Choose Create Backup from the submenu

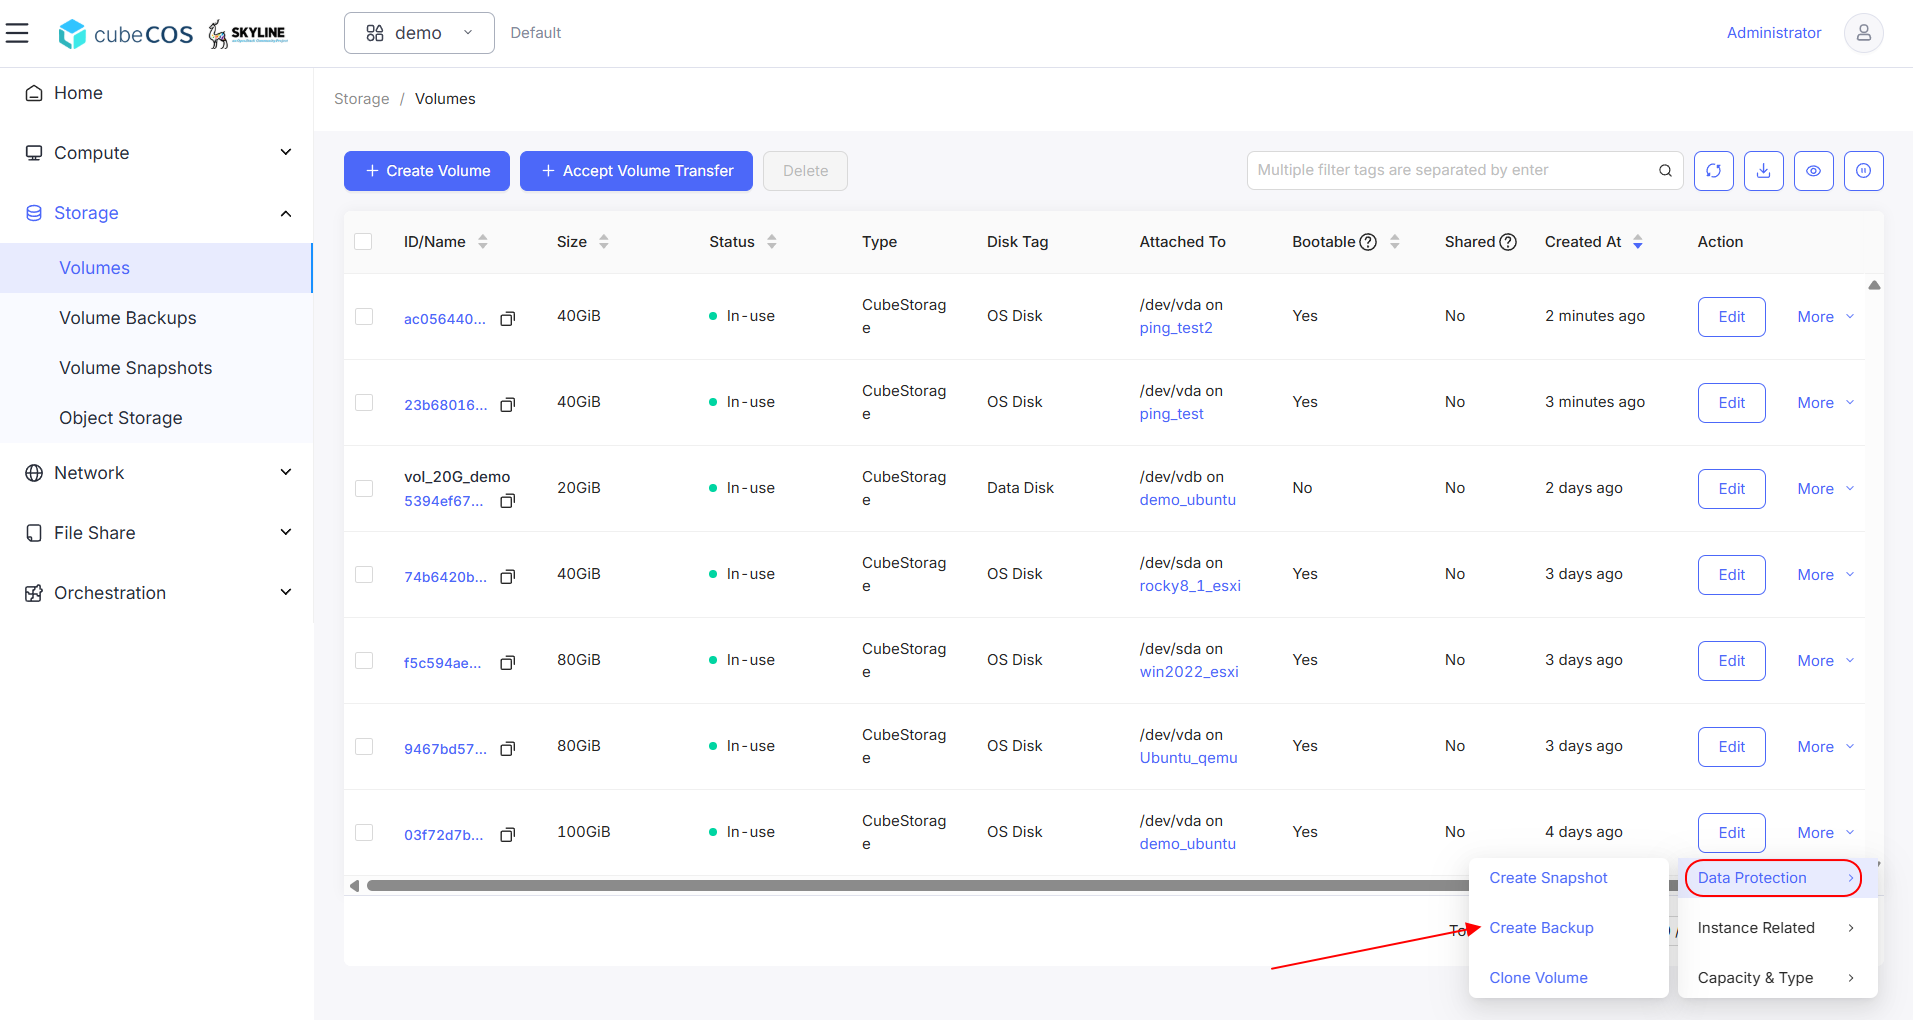[1541, 928]
